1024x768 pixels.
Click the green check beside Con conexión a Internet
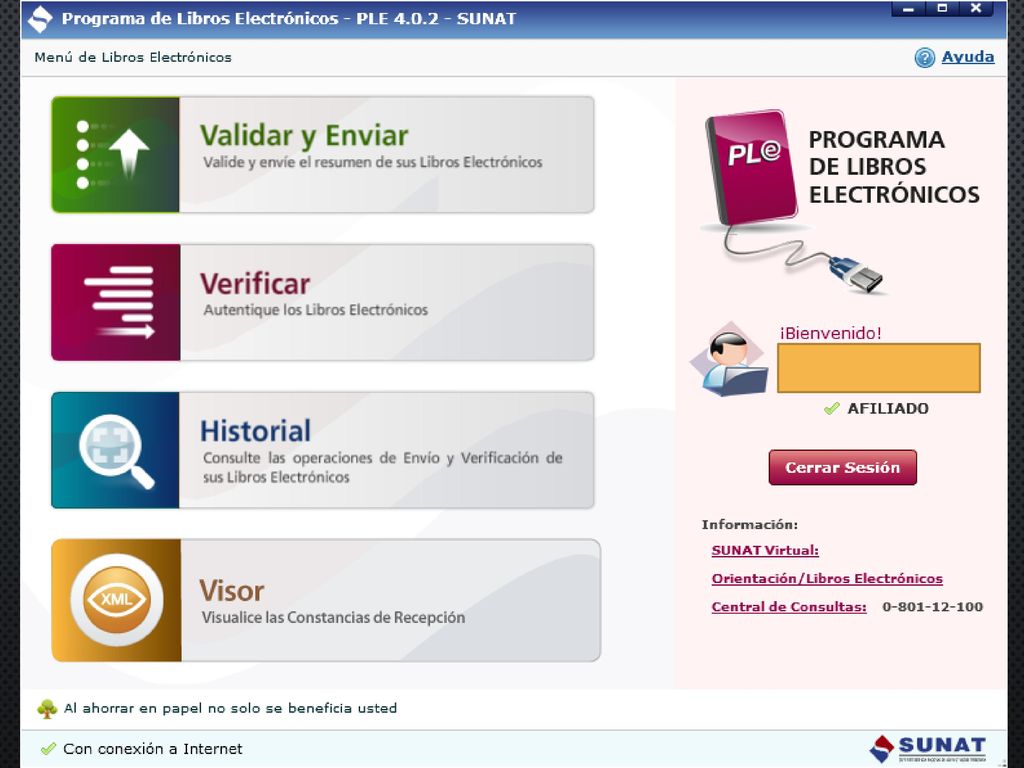click(x=48, y=749)
